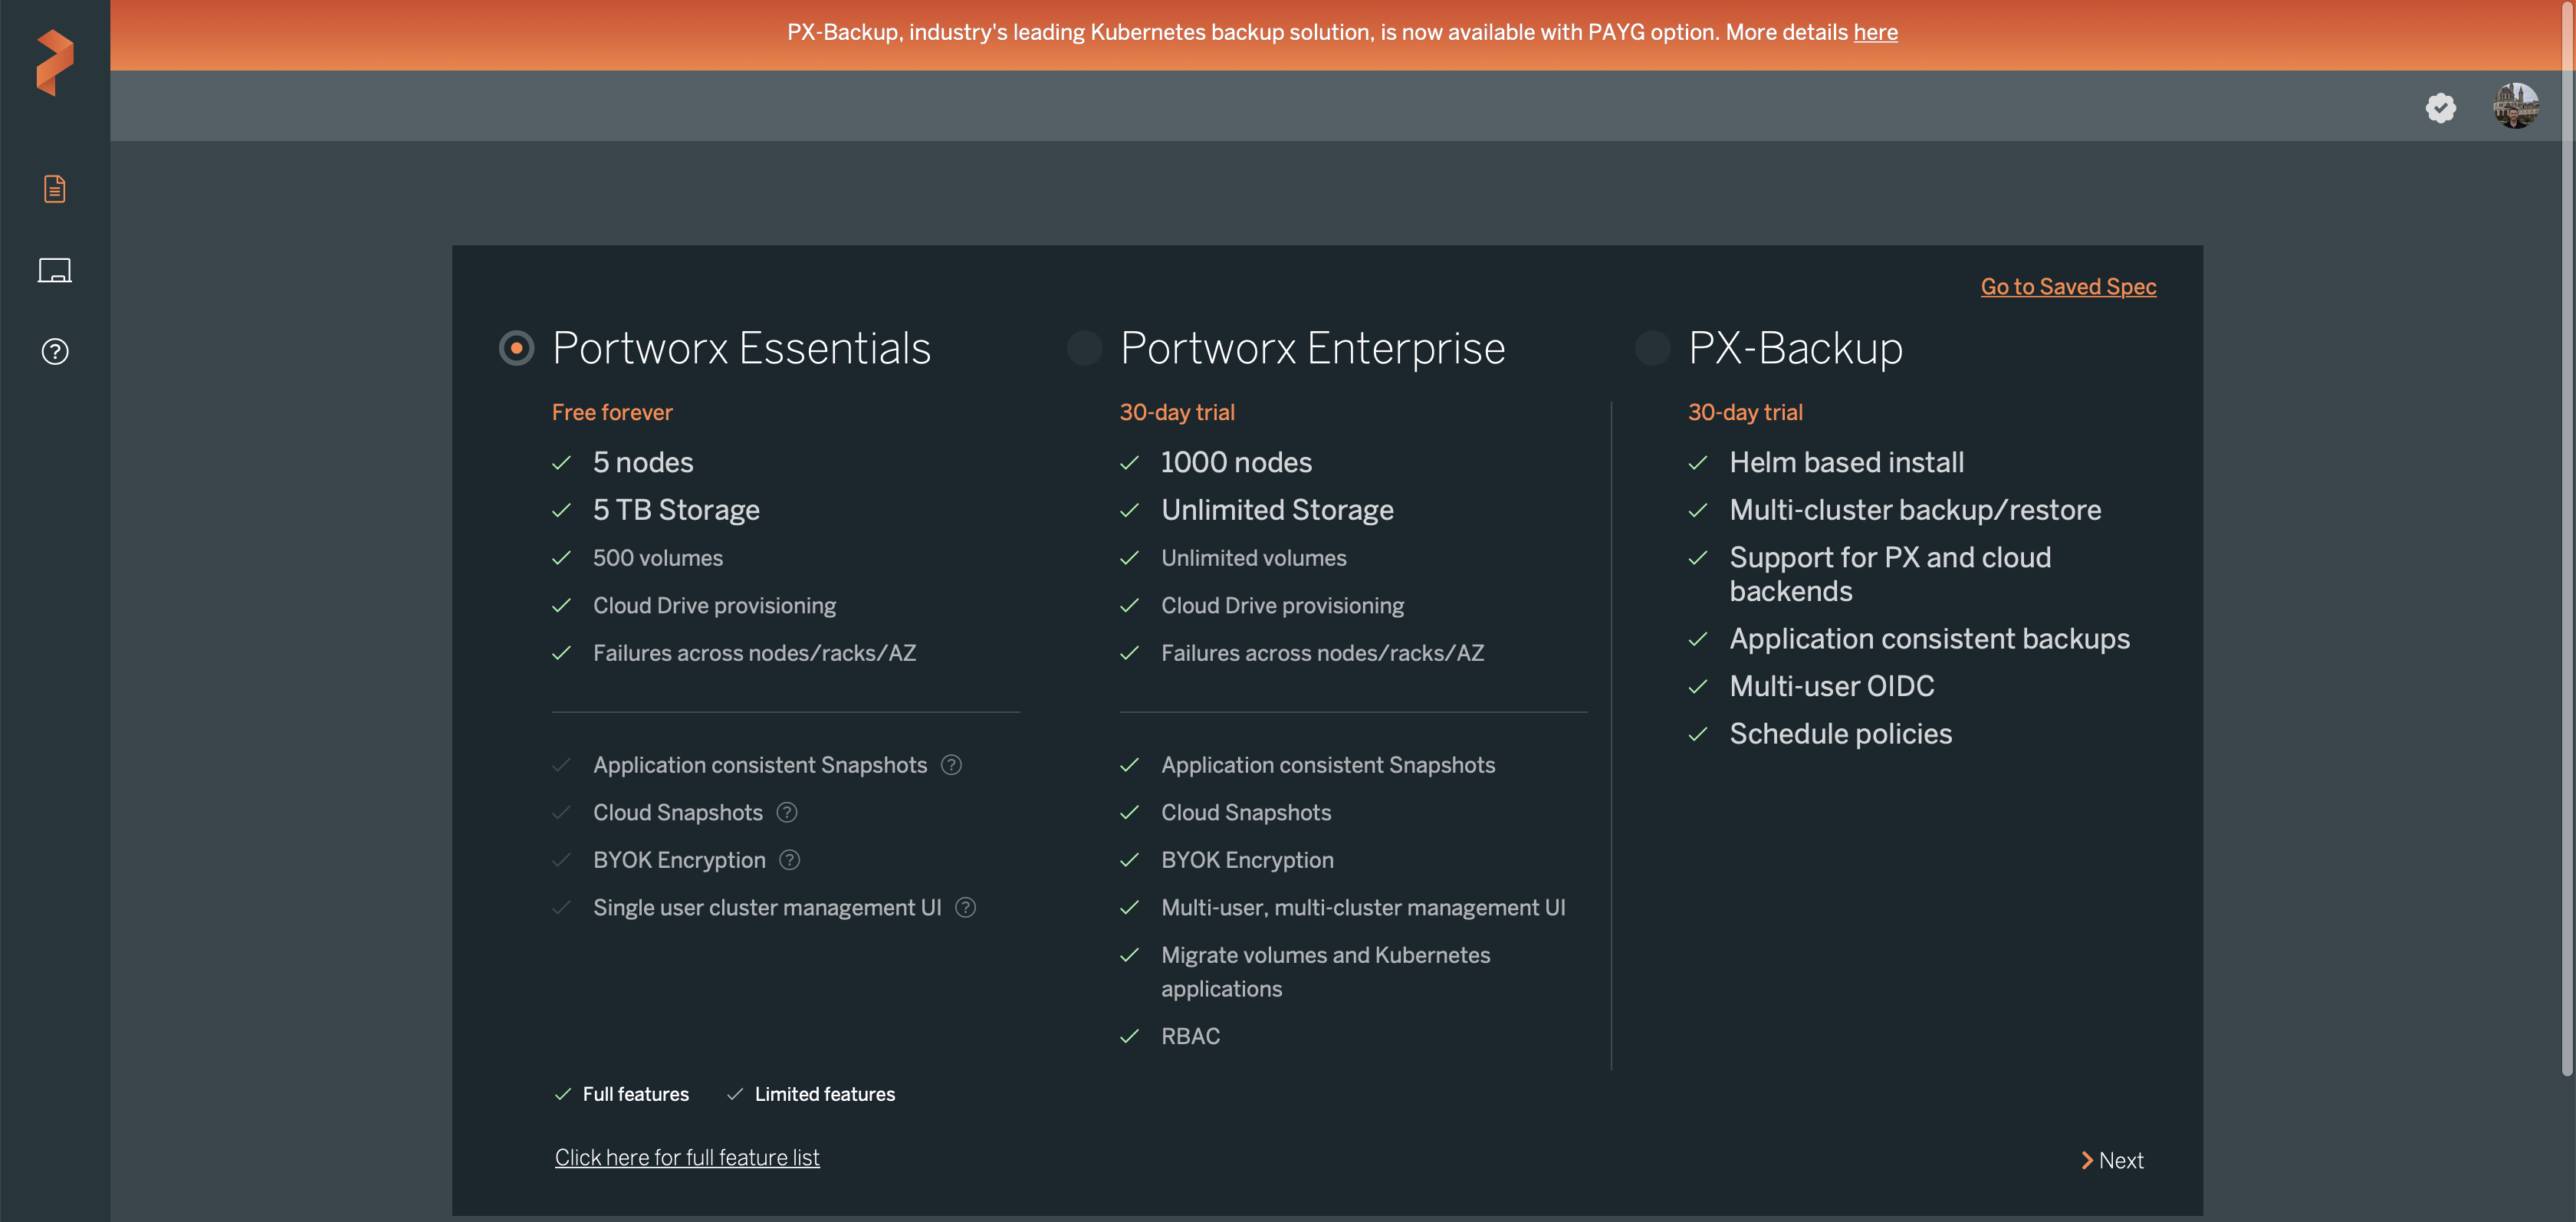Open the spec document sidebar icon

54,189
